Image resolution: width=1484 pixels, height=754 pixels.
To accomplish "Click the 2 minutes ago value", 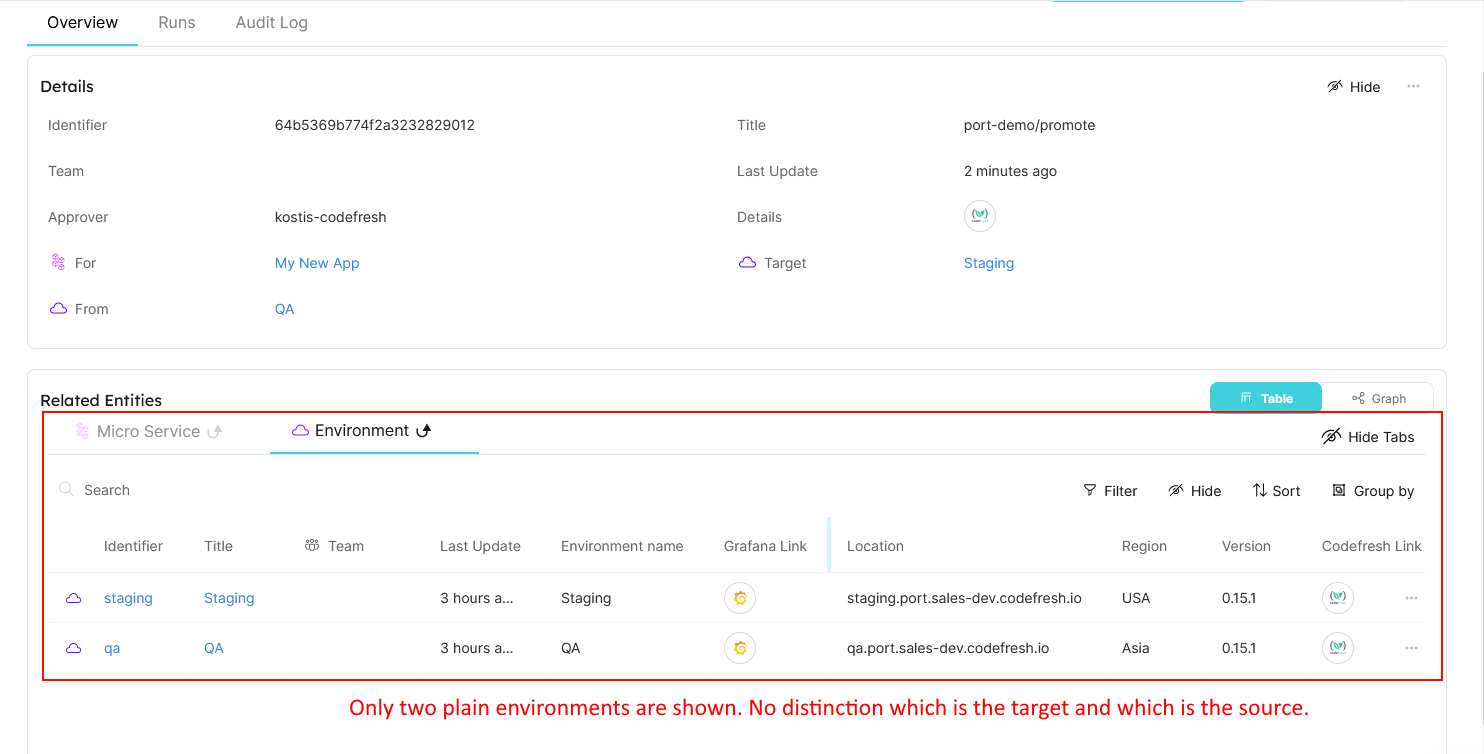I will 1010,171.
